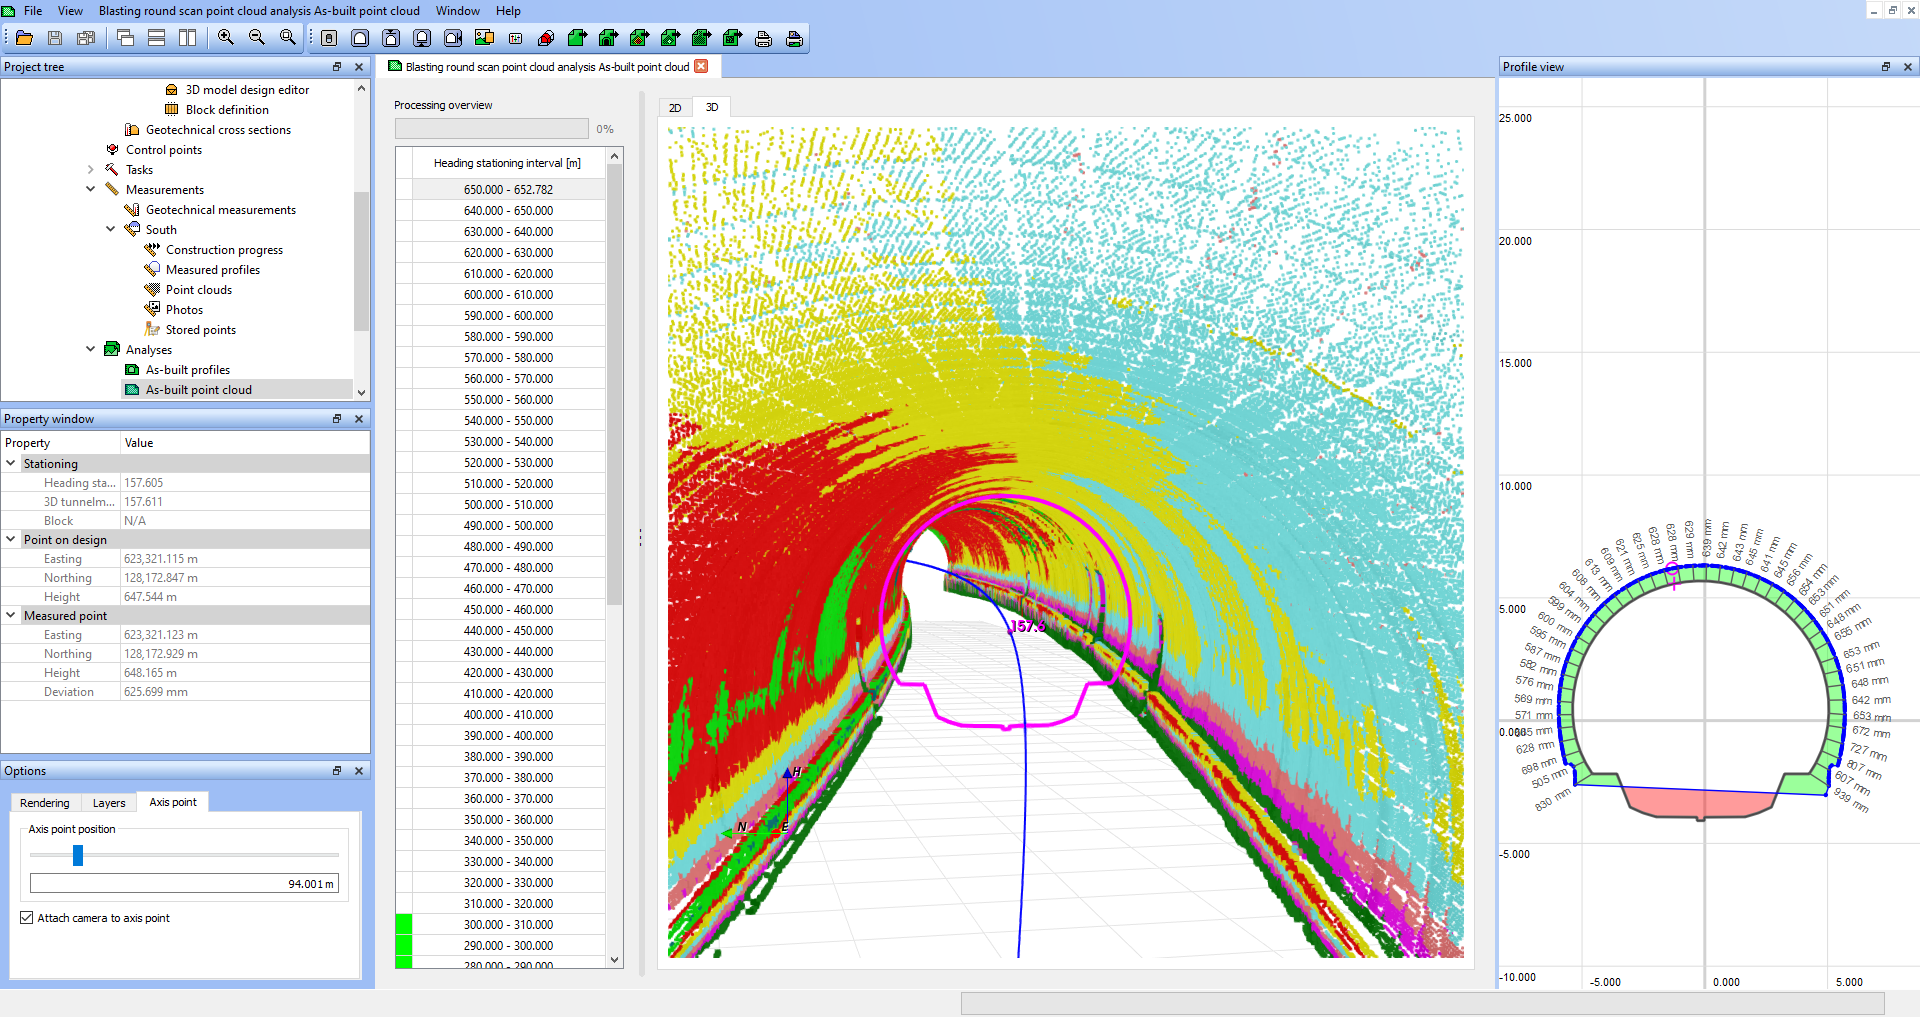Select Geotechnical cross sections tree item
The width and height of the screenshot is (1920, 1017).
coord(218,130)
